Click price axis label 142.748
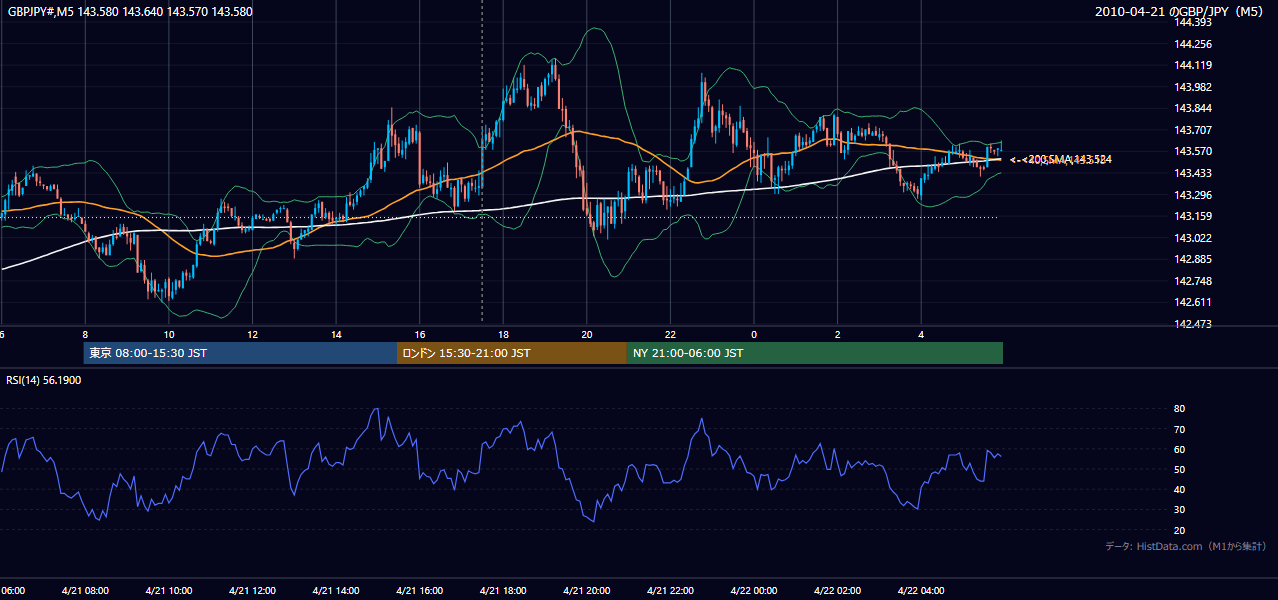The width and height of the screenshot is (1278, 600). click(x=1194, y=281)
